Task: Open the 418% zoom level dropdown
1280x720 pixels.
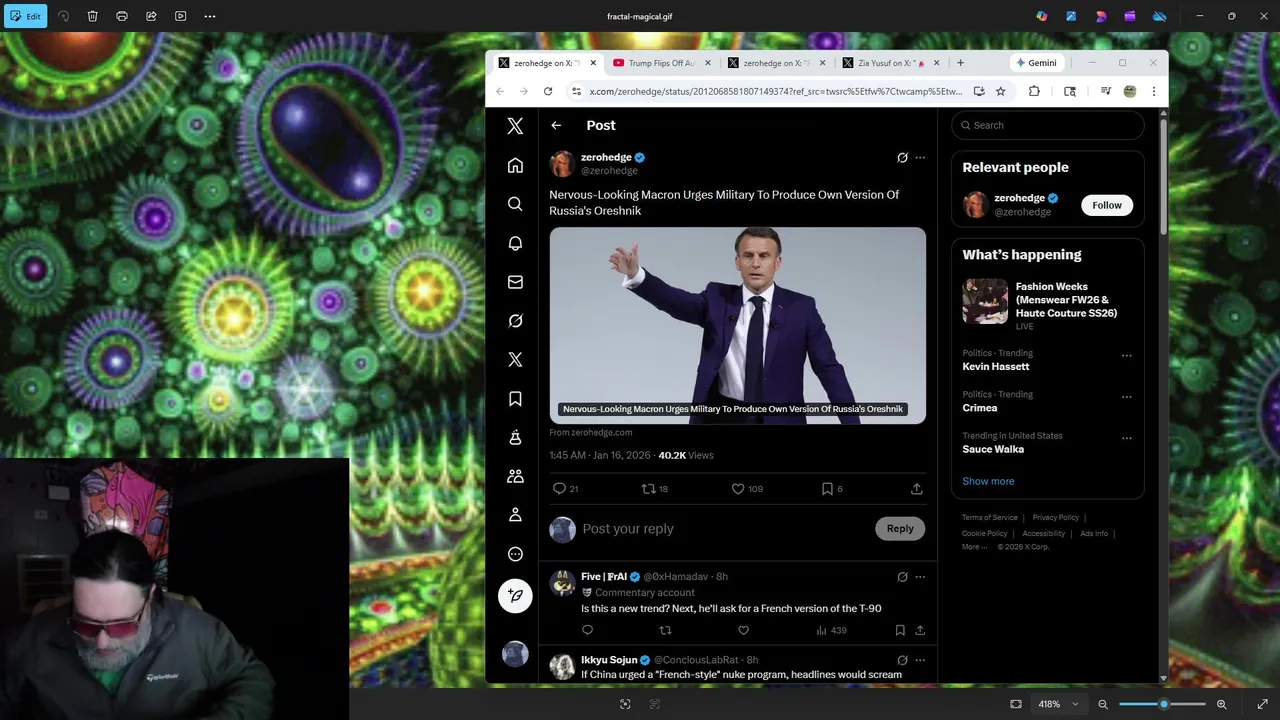Action: 1058,704
